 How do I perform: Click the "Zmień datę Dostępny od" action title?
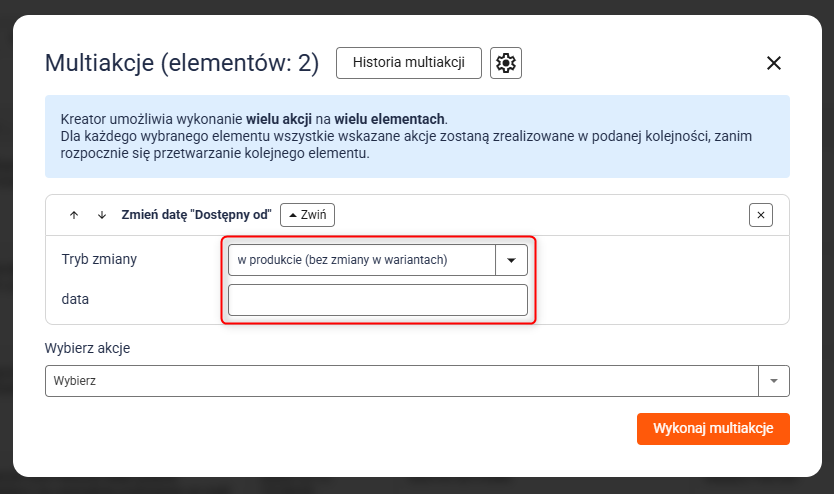point(196,215)
